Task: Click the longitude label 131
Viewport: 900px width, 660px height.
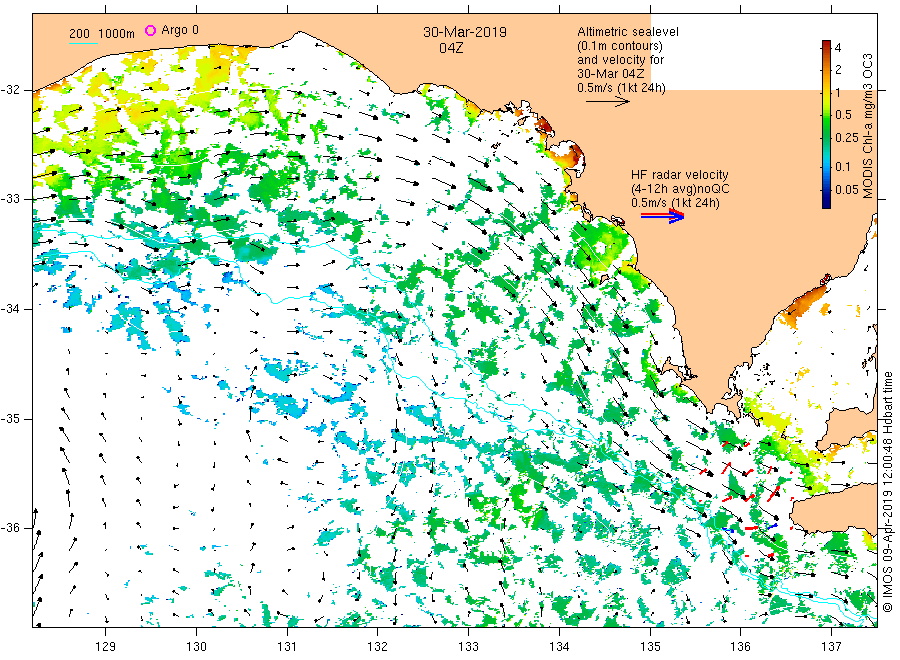Action: pos(287,647)
